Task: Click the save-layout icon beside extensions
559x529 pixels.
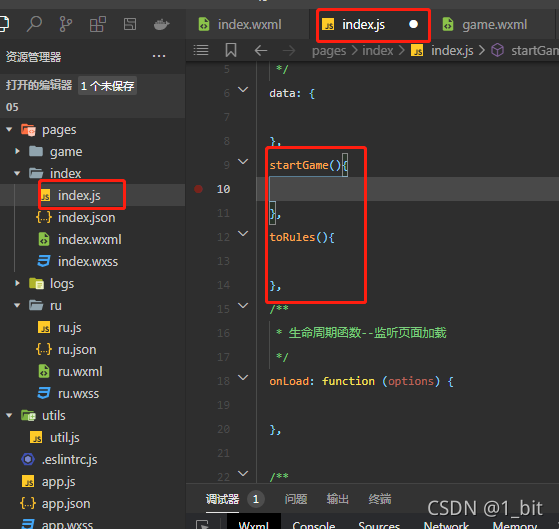Action: pyautogui.click(x=130, y=24)
